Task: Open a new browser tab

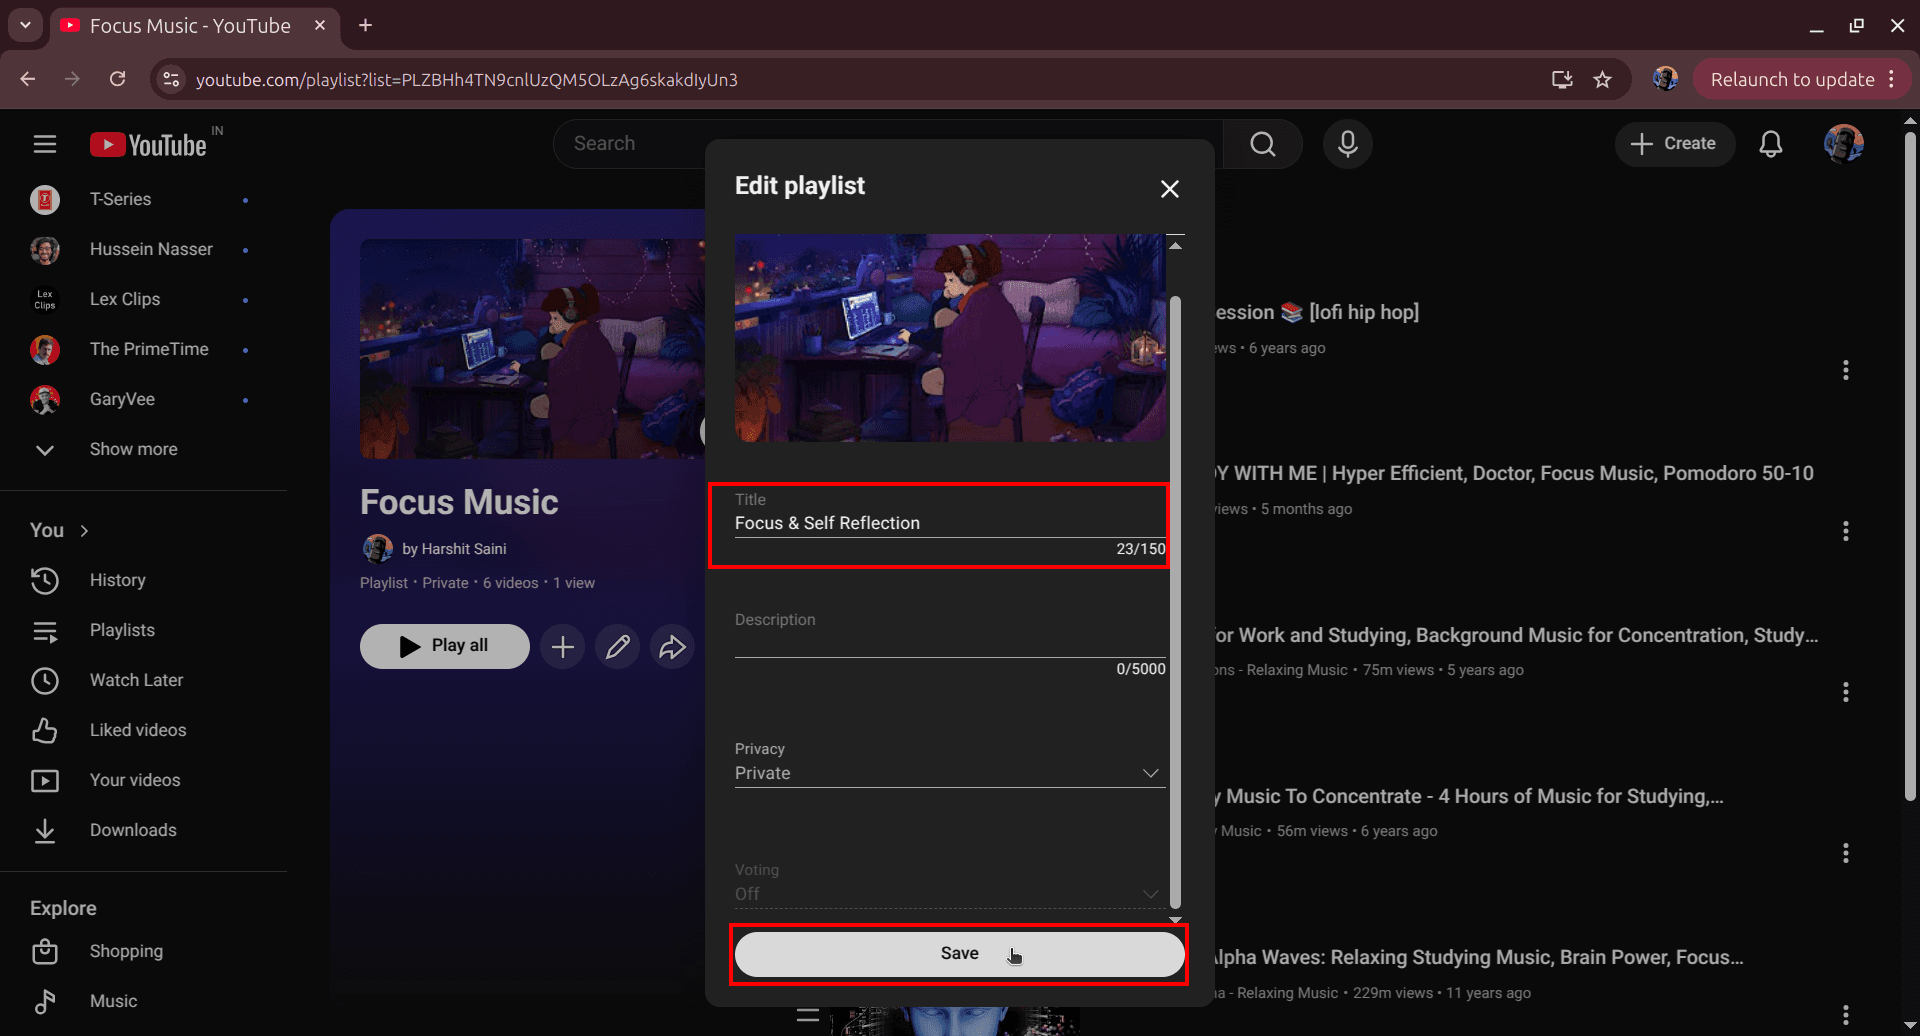Action: tap(366, 25)
